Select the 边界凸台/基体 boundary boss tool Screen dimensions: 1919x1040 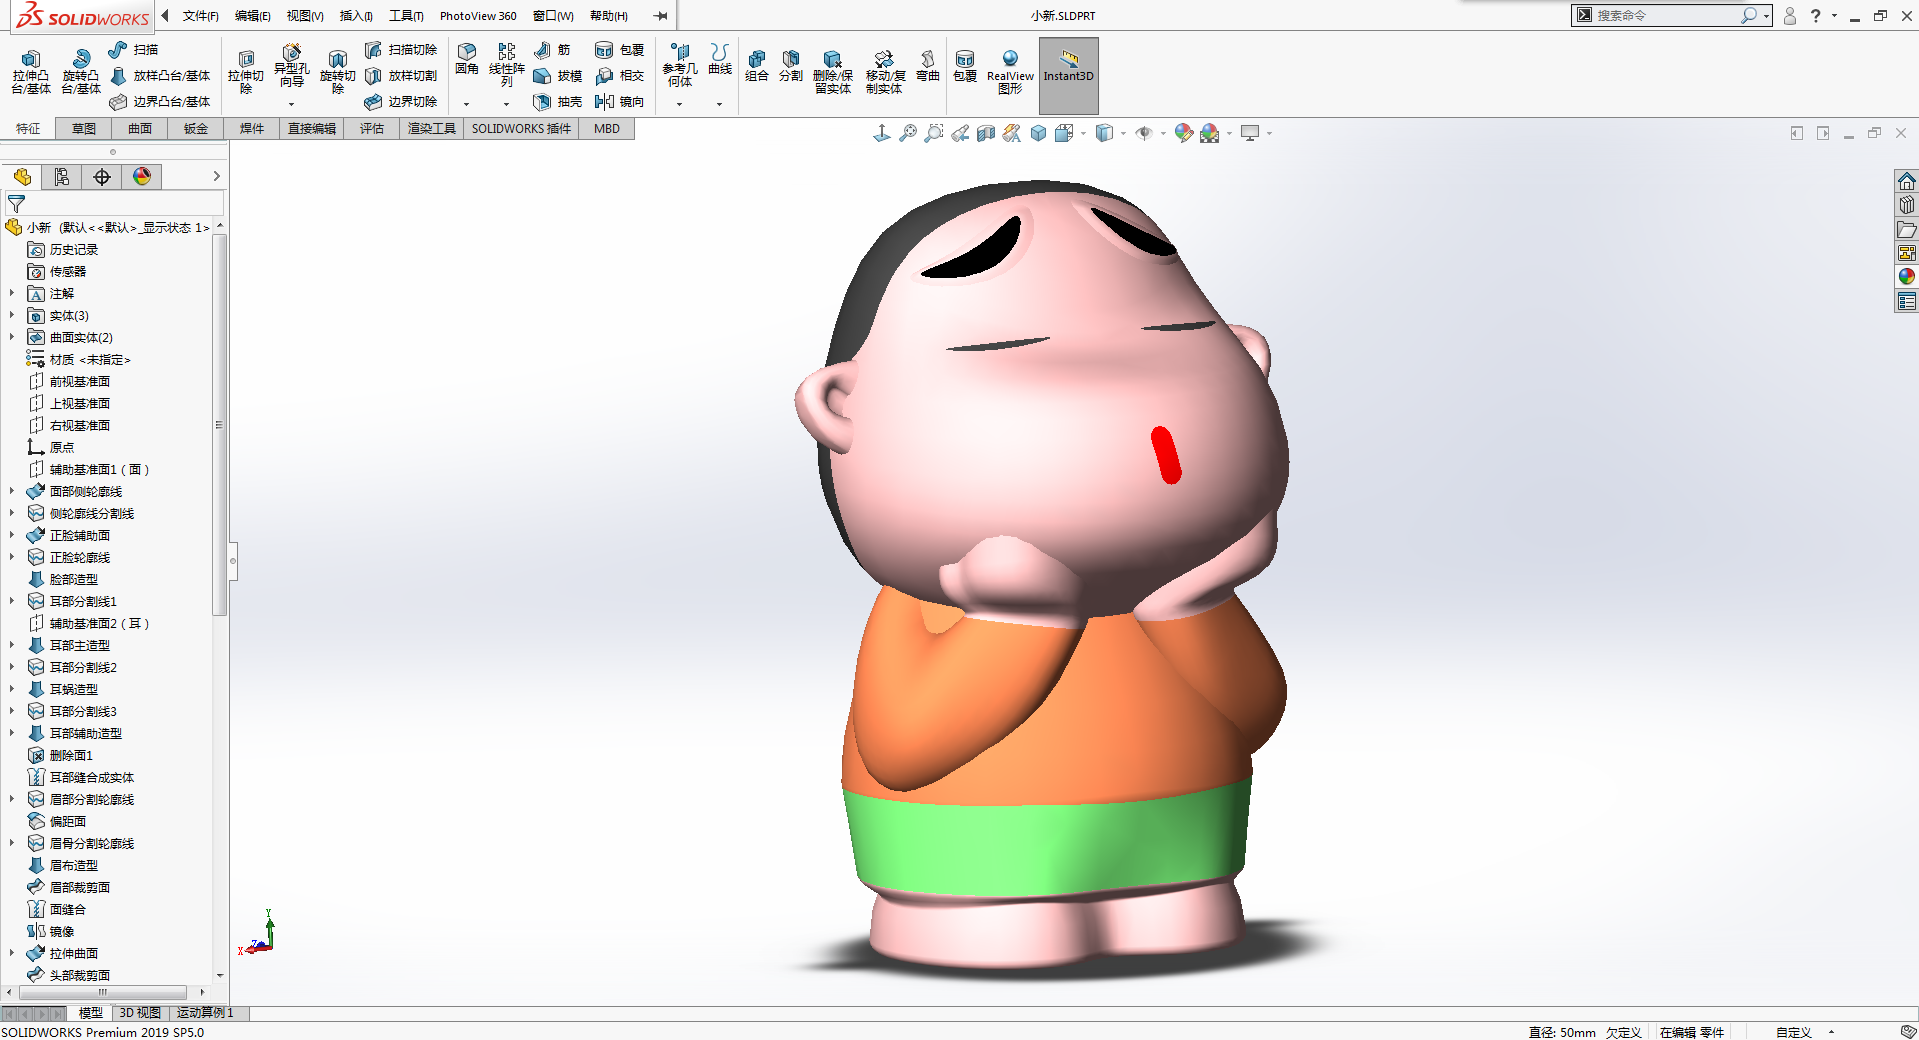click(160, 102)
